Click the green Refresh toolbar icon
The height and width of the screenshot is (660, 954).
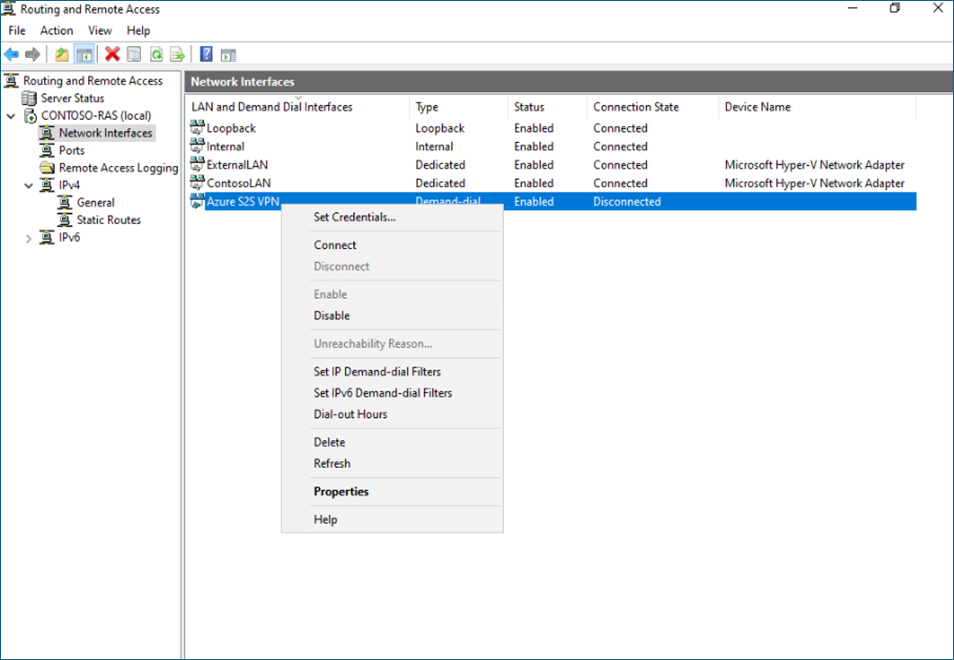point(156,54)
